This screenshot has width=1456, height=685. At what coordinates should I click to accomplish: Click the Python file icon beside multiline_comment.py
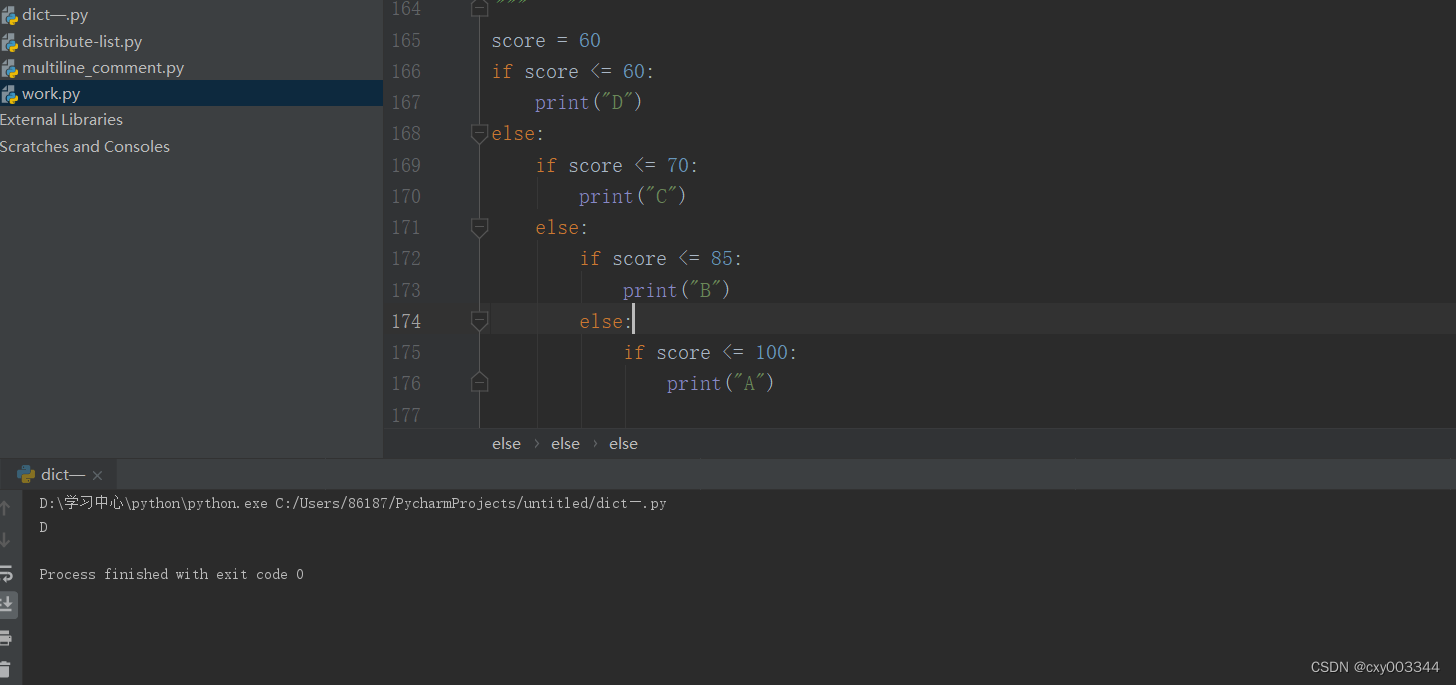pyautogui.click(x=10, y=68)
